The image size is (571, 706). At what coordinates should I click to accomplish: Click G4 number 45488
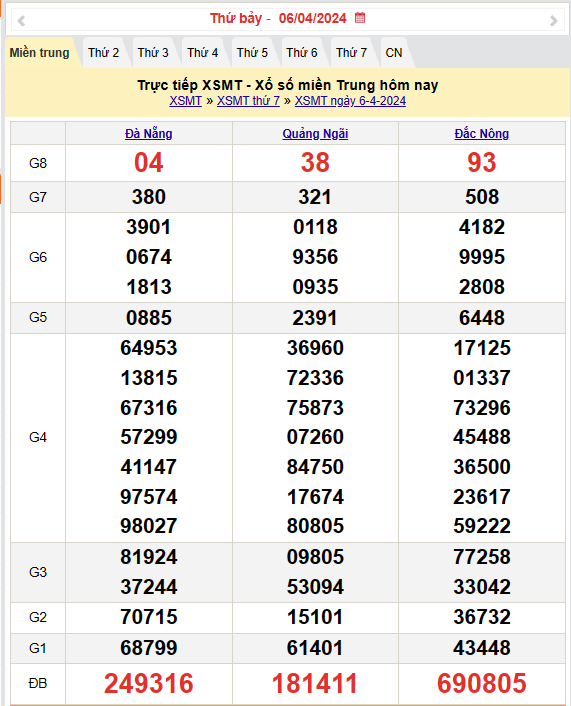point(482,437)
